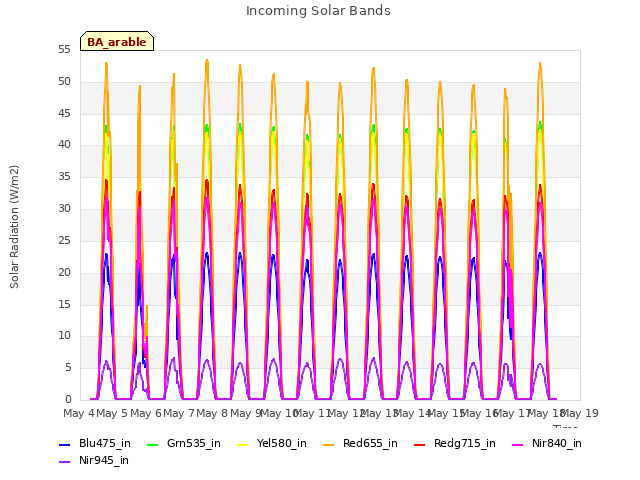Toggle the Red655_in legend entry
The height and width of the screenshot is (480, 640).
tap(360, 444)
